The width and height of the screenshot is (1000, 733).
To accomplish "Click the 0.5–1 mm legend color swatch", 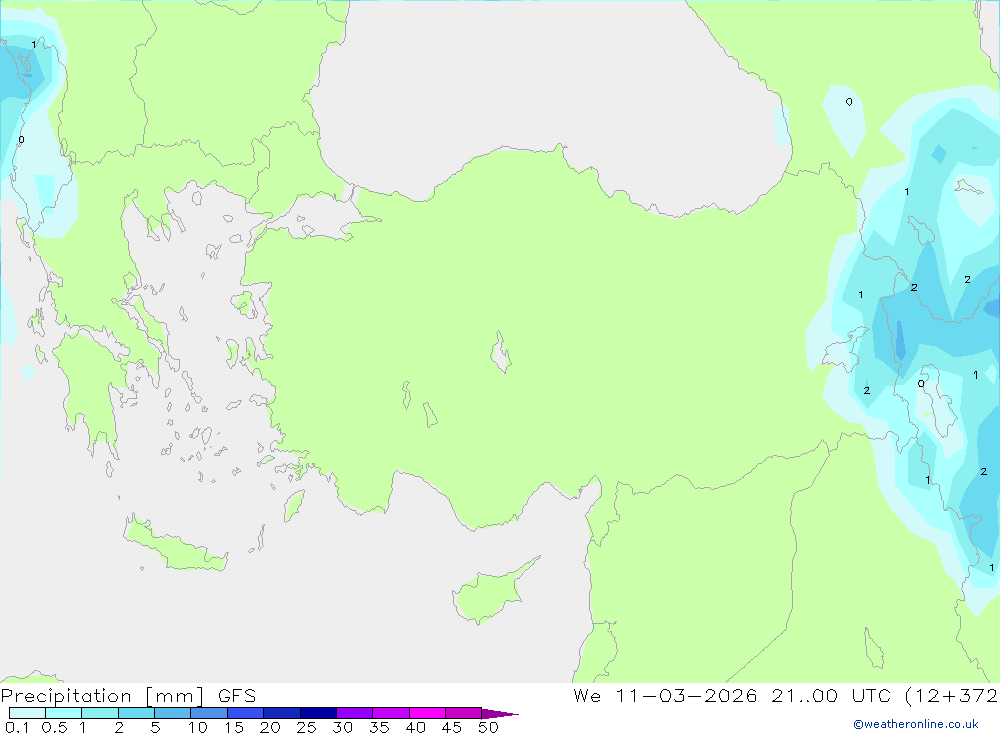I will 64,713.
